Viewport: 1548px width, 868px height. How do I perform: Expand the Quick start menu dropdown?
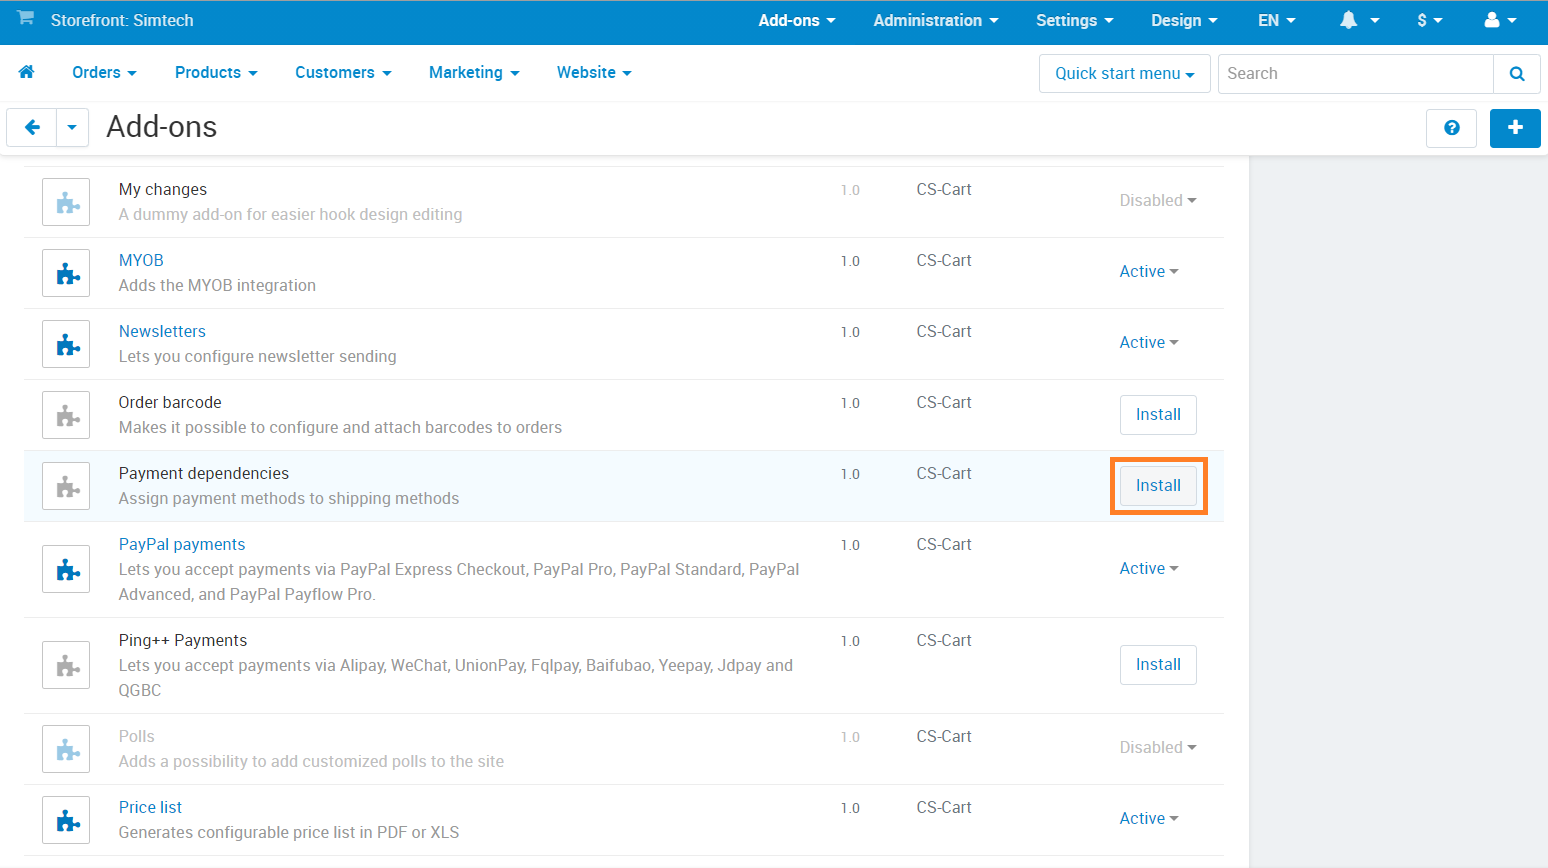[x=1125, y=74]
